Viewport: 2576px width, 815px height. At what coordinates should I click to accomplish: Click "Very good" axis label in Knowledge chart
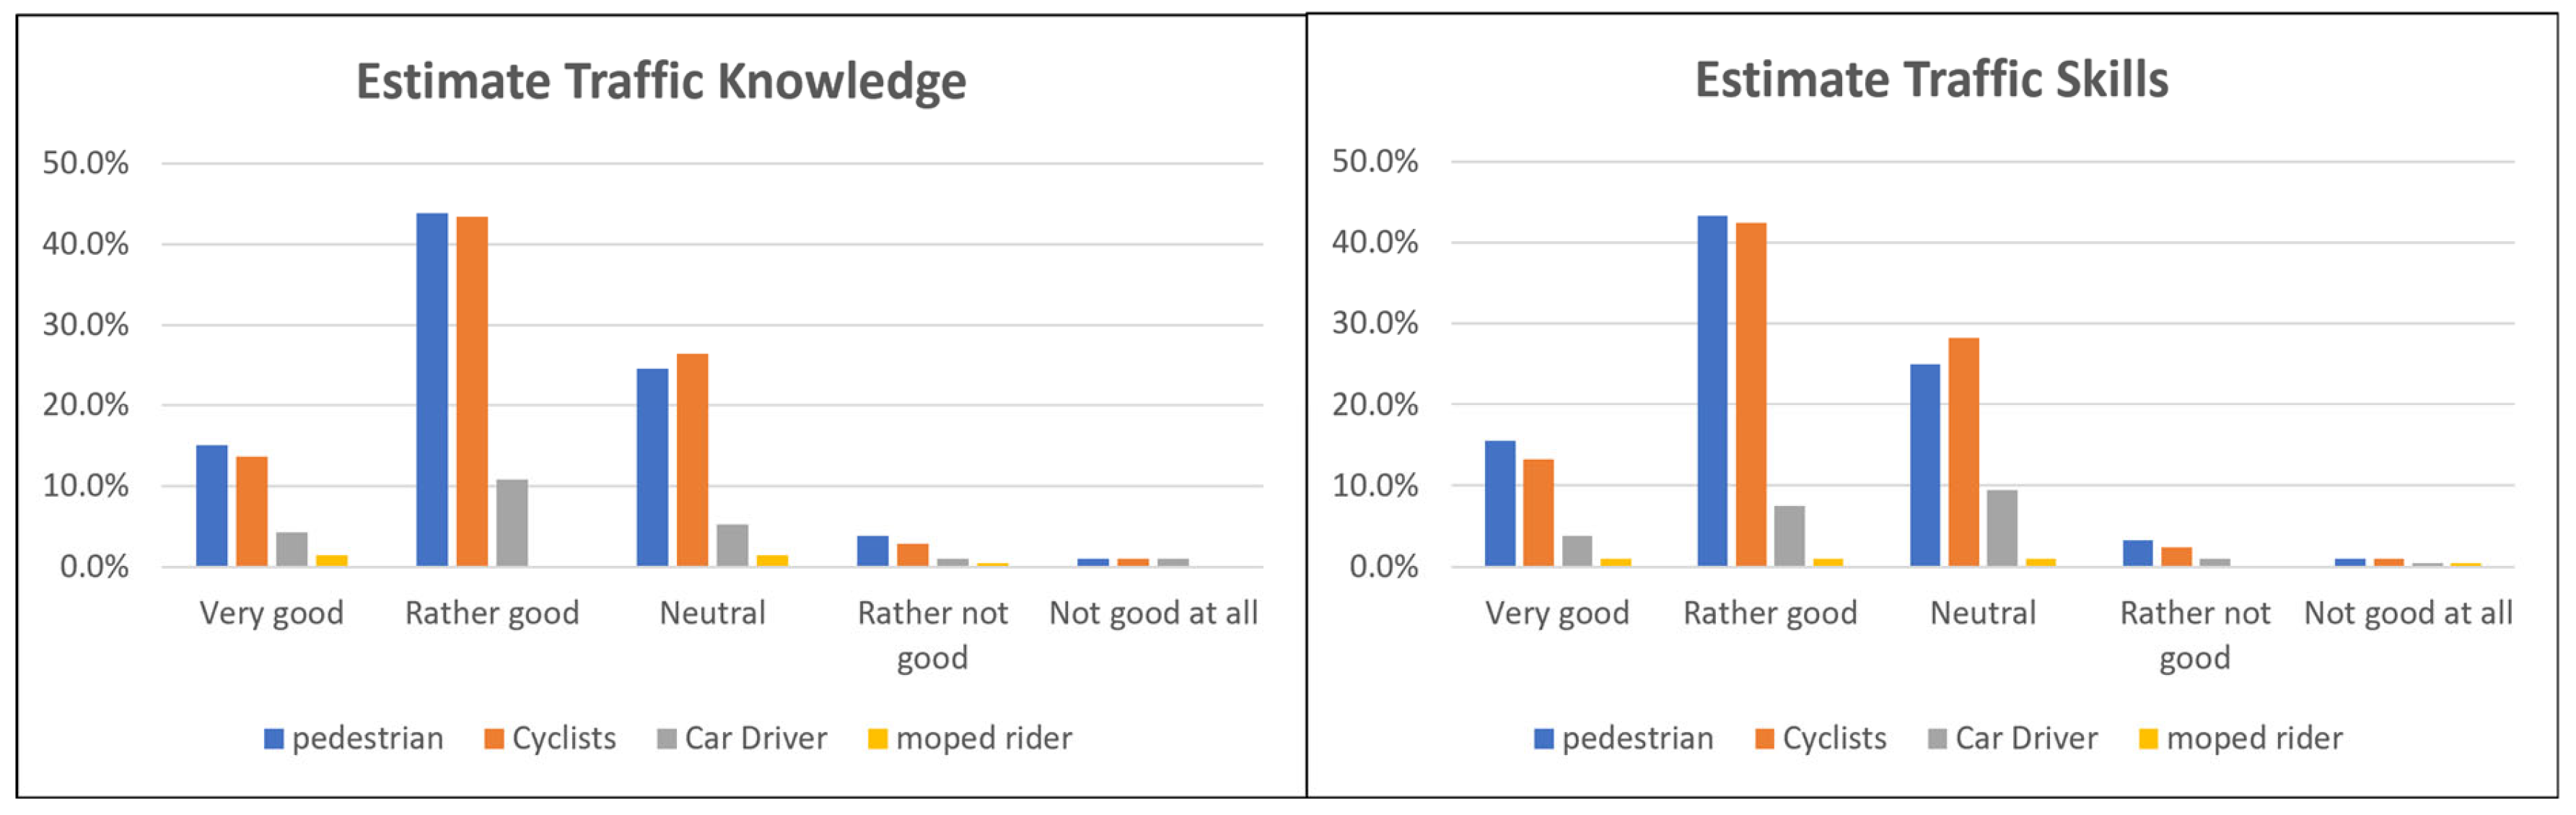click(x=271, y=613)
